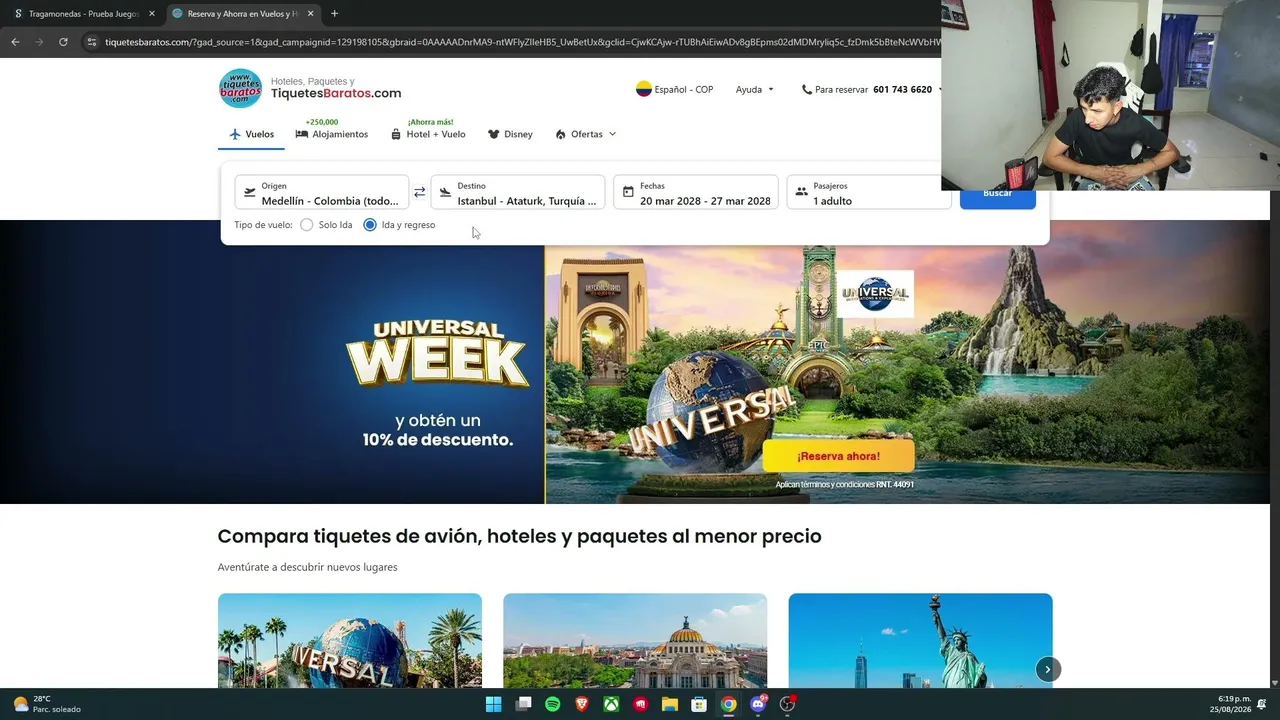This screenshot has height=720, width=1280.
Task: Close the Reserva y Ahorra tab
Action: [x=310, y=14]
